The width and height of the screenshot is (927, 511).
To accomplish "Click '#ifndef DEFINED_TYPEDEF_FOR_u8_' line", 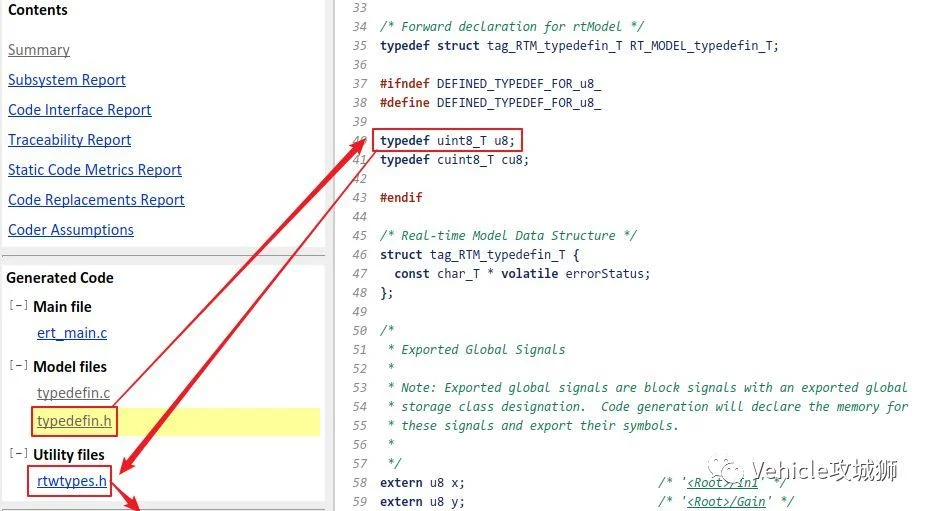I will [x=491, y=84].
